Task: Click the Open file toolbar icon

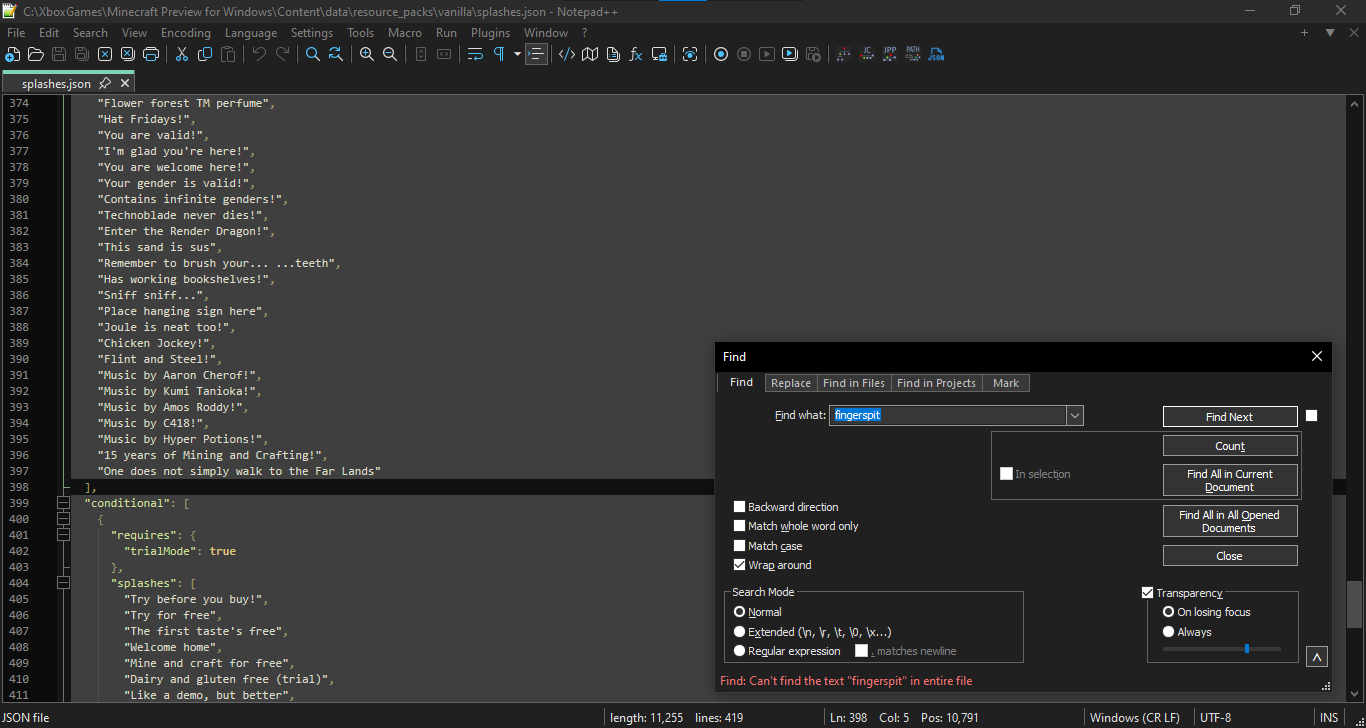Action: 36,54
